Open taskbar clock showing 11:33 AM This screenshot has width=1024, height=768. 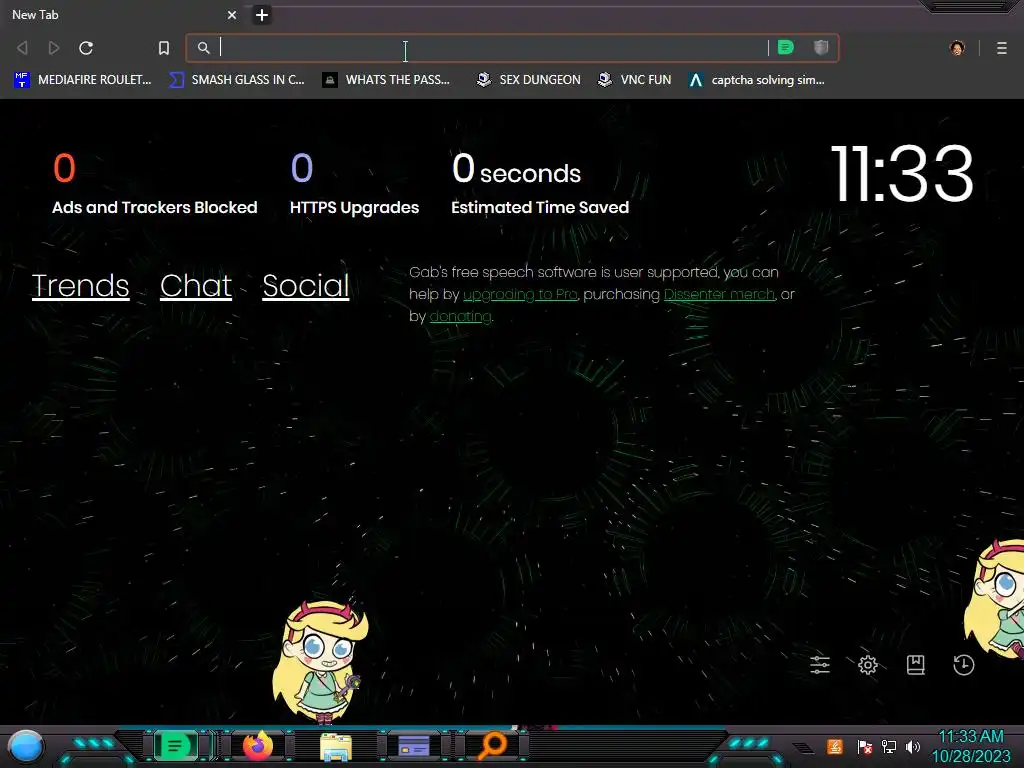coord(971,746)
